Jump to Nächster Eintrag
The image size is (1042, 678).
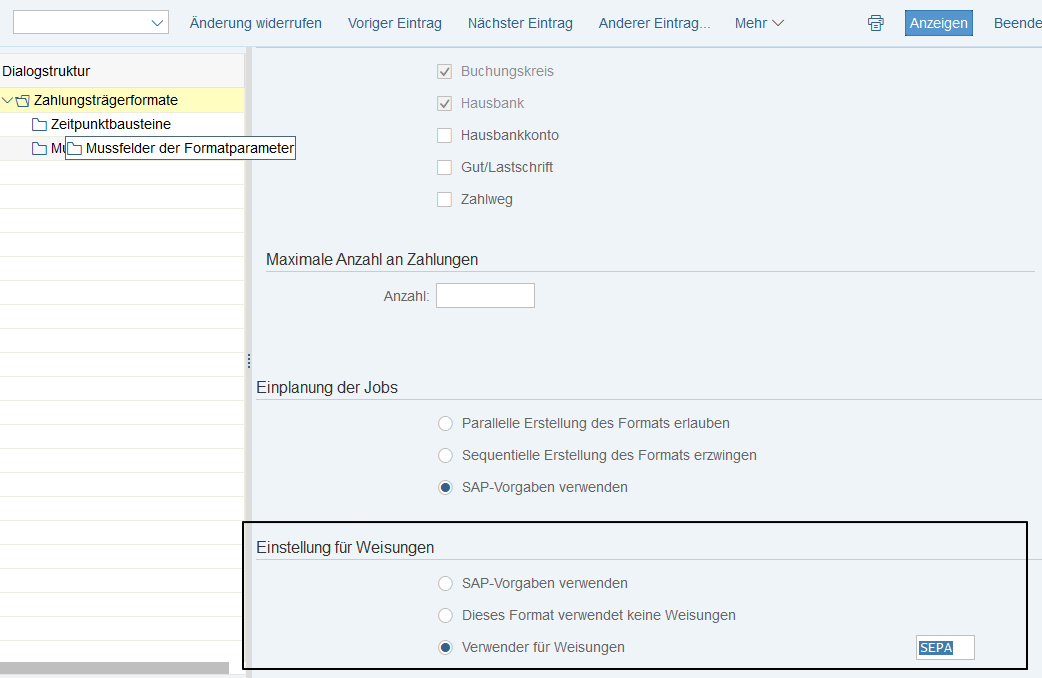(520, 23)
